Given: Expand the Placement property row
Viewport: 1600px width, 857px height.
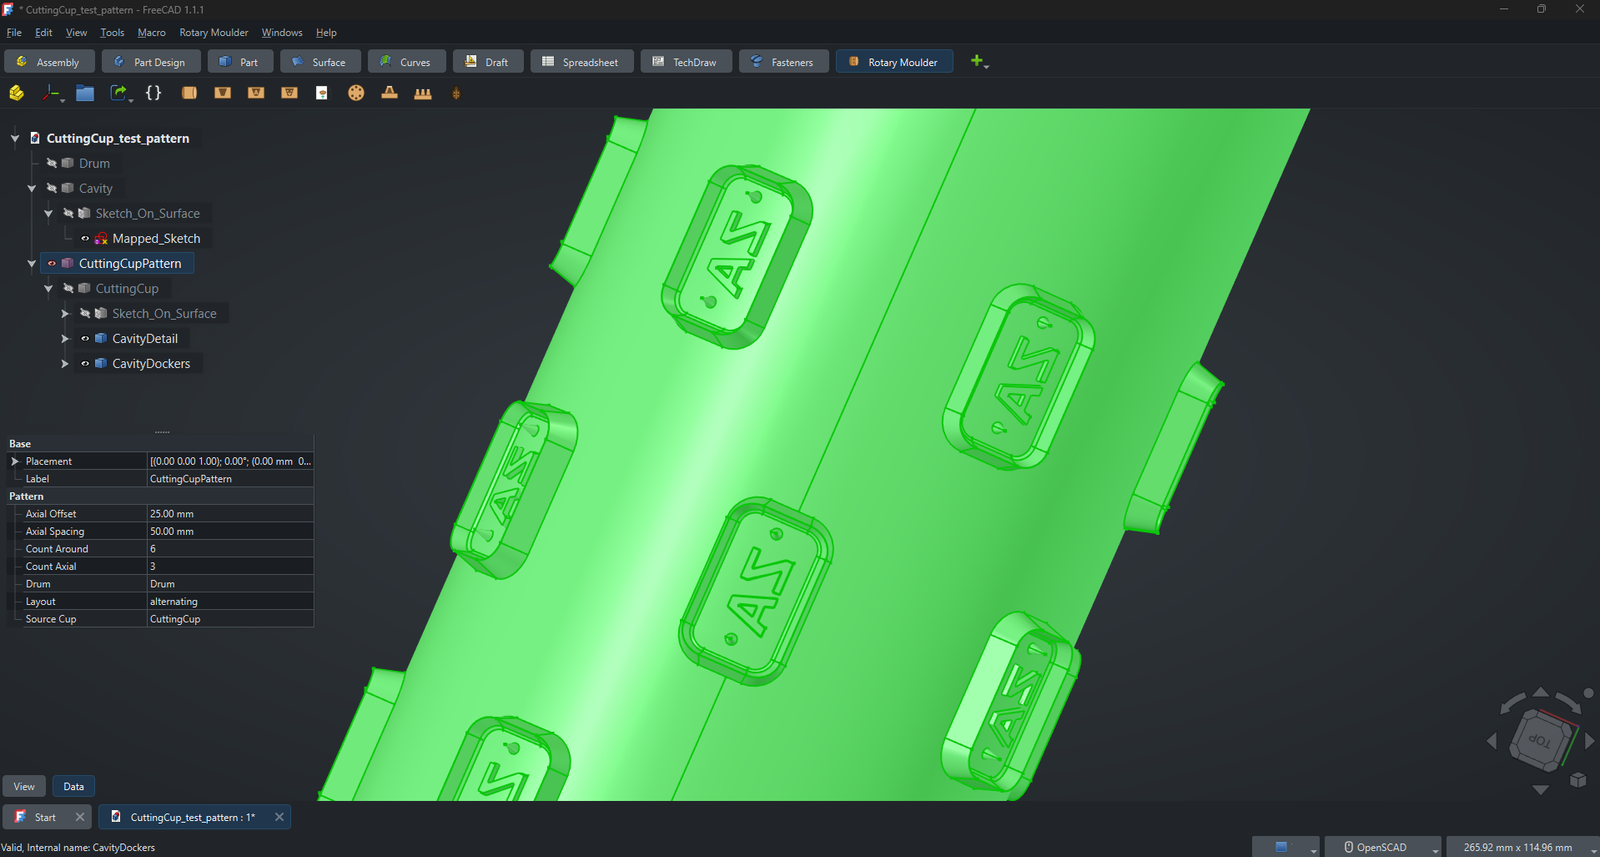Looking at the screenshot, I should [x=15, y=461].
